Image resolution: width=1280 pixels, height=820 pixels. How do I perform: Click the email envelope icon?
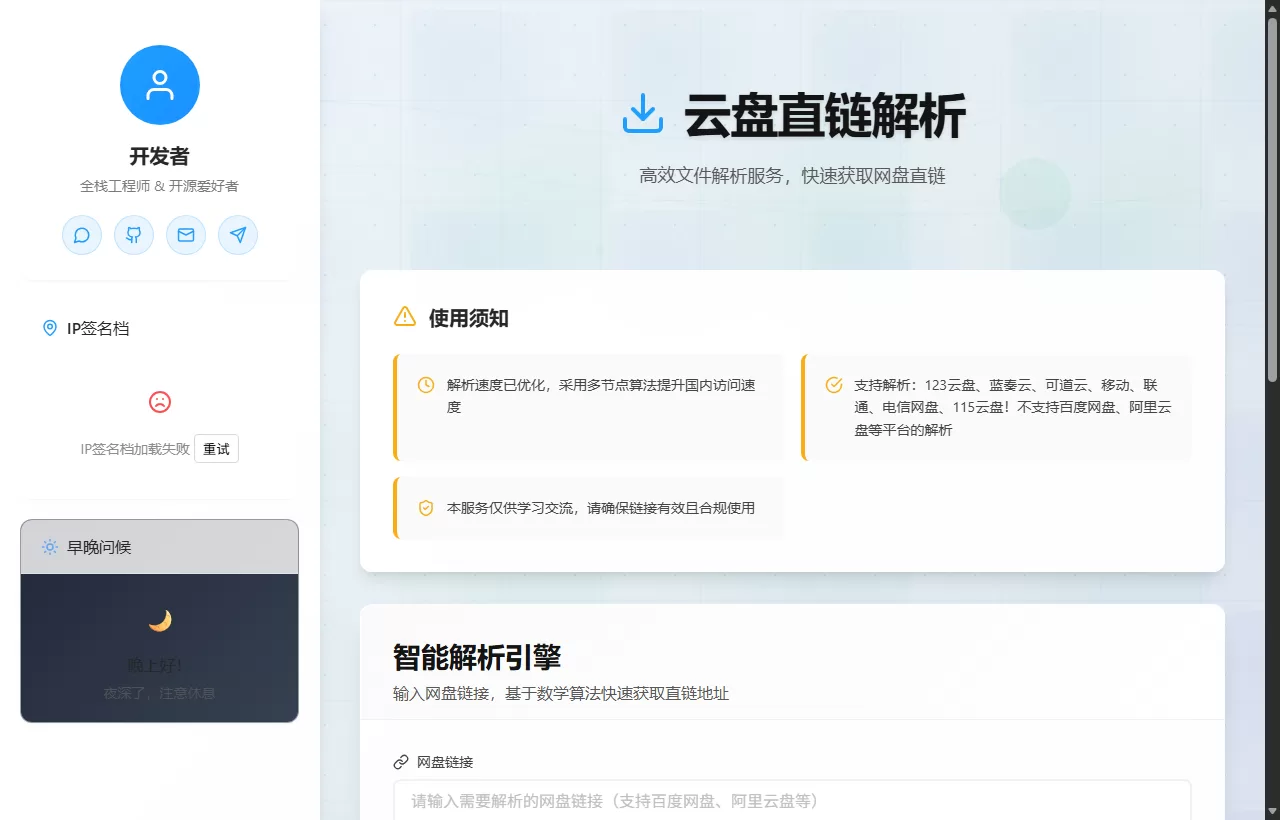tap(186, 235)
